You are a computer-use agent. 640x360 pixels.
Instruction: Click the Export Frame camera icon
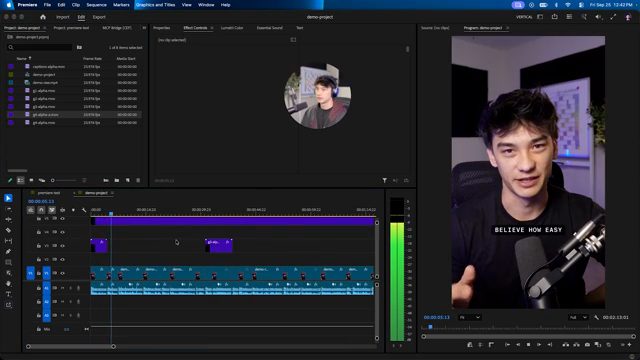587,344
